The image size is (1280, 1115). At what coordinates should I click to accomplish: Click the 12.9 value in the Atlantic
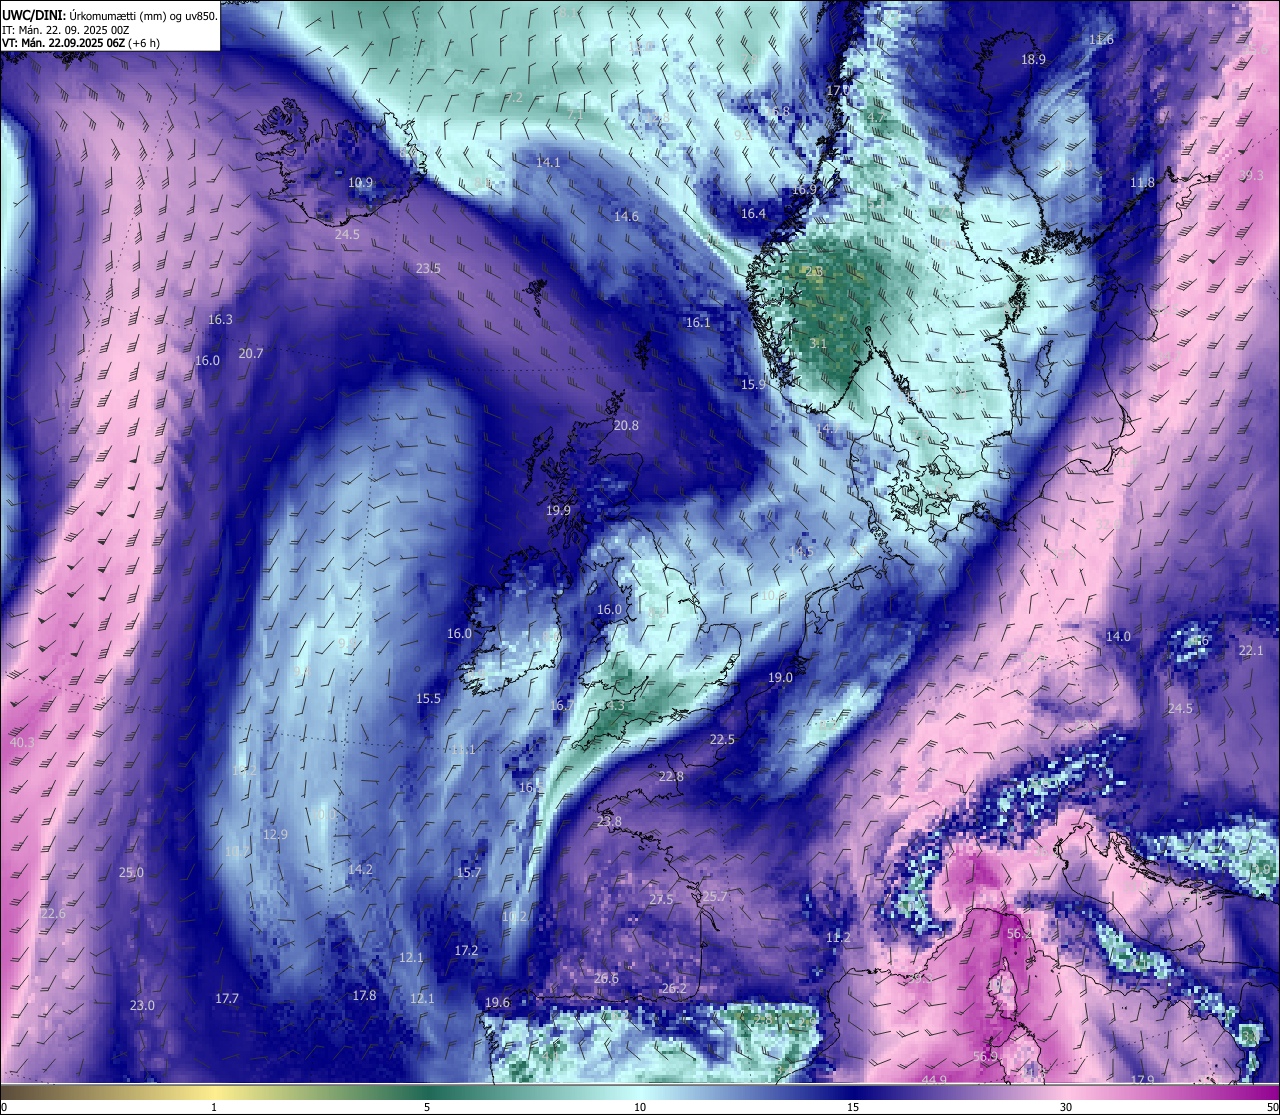(x=275, y=834)
